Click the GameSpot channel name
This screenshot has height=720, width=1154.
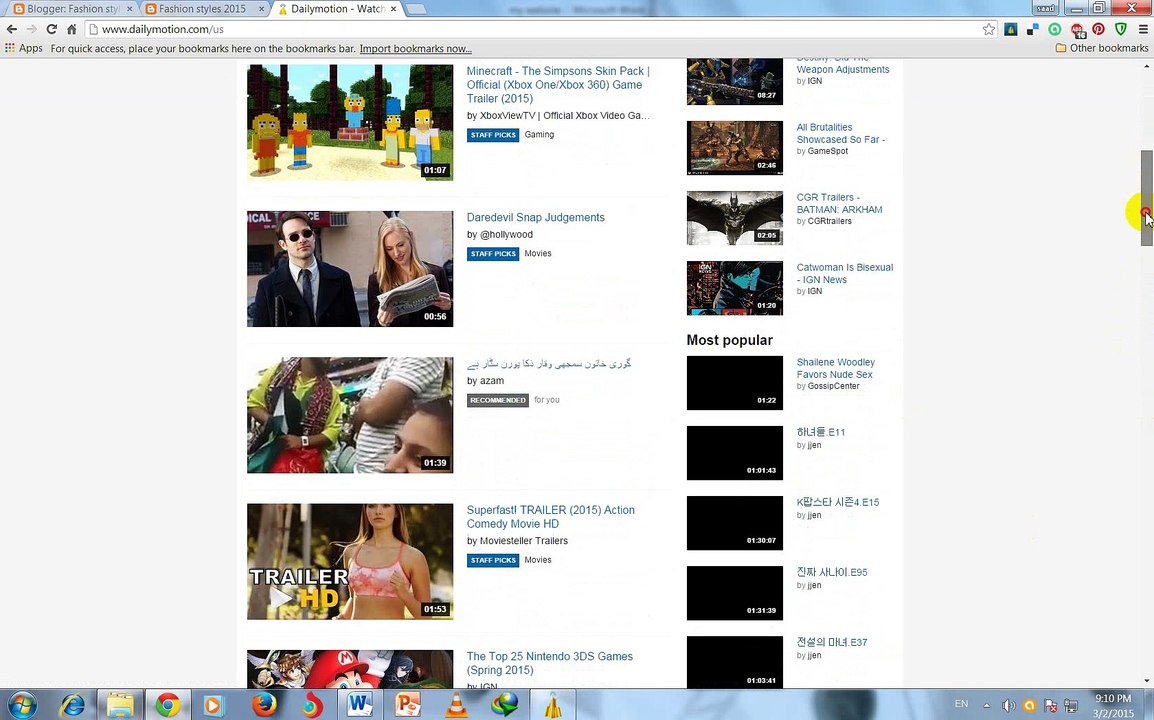tap(828, 151)
